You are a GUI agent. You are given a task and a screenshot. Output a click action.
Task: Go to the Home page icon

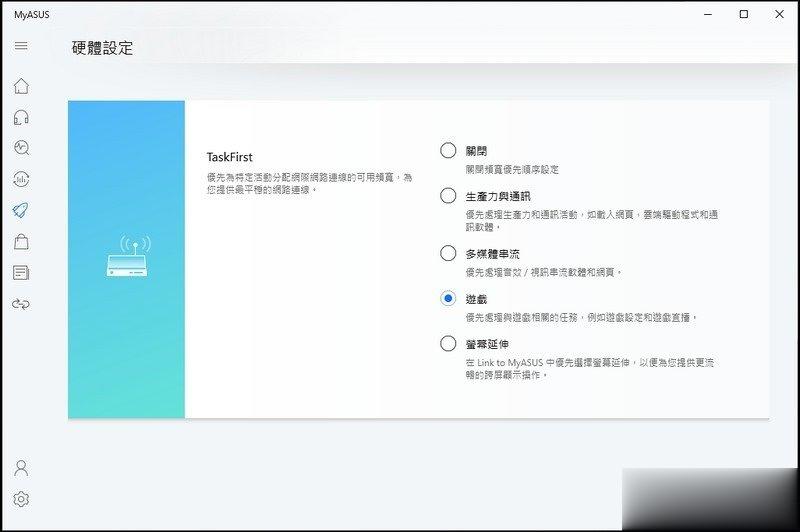(x=21, y=86)
